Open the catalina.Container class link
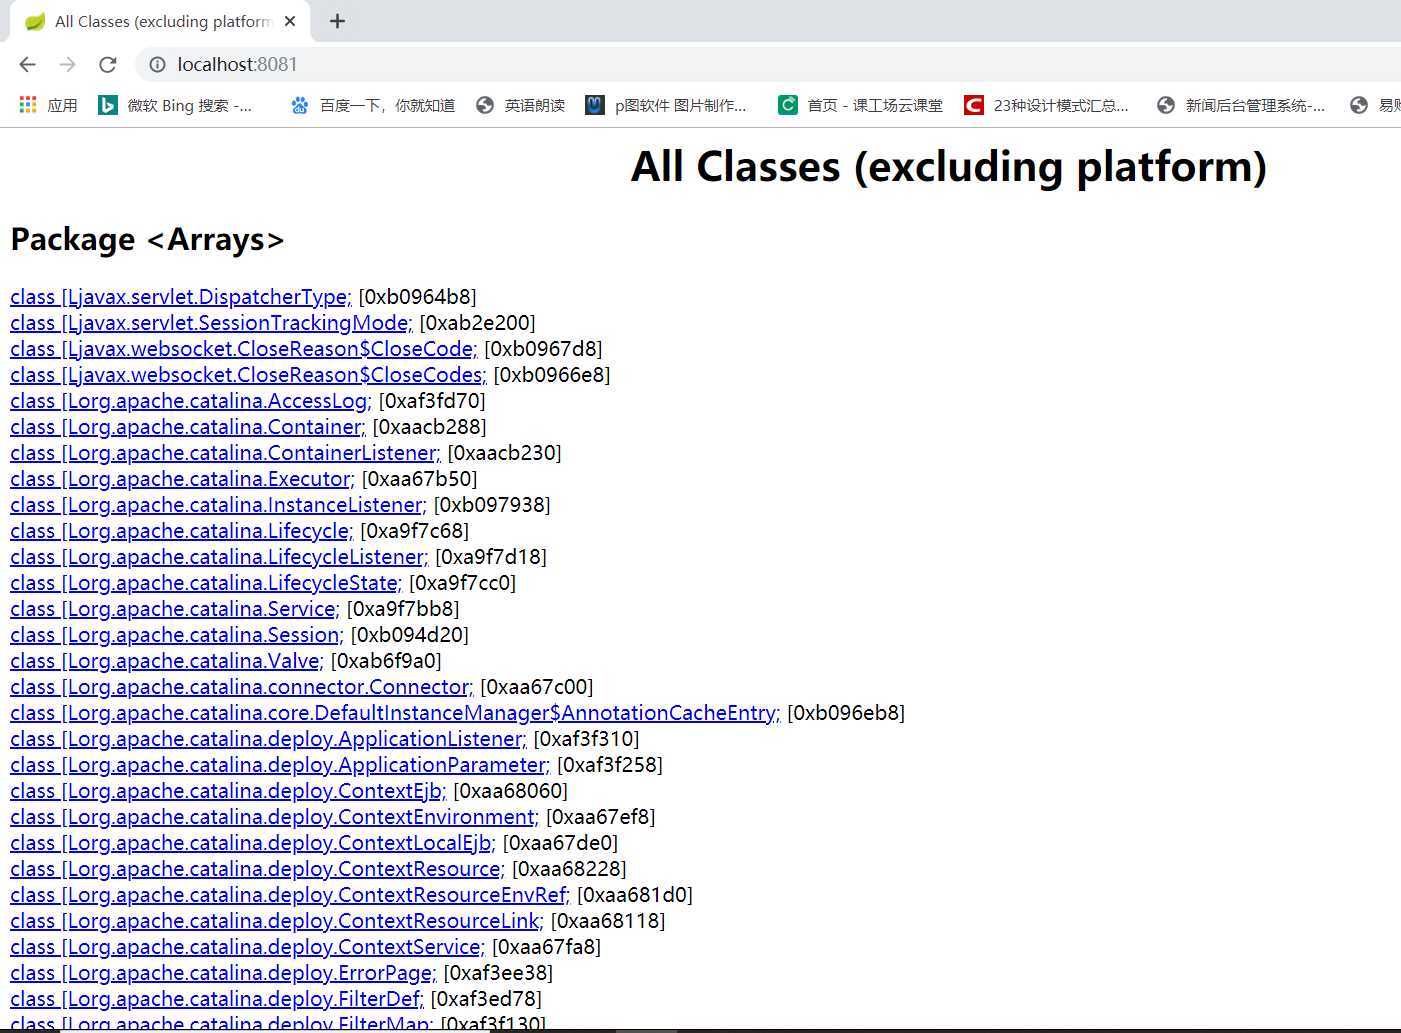 [x=188, y=427]
